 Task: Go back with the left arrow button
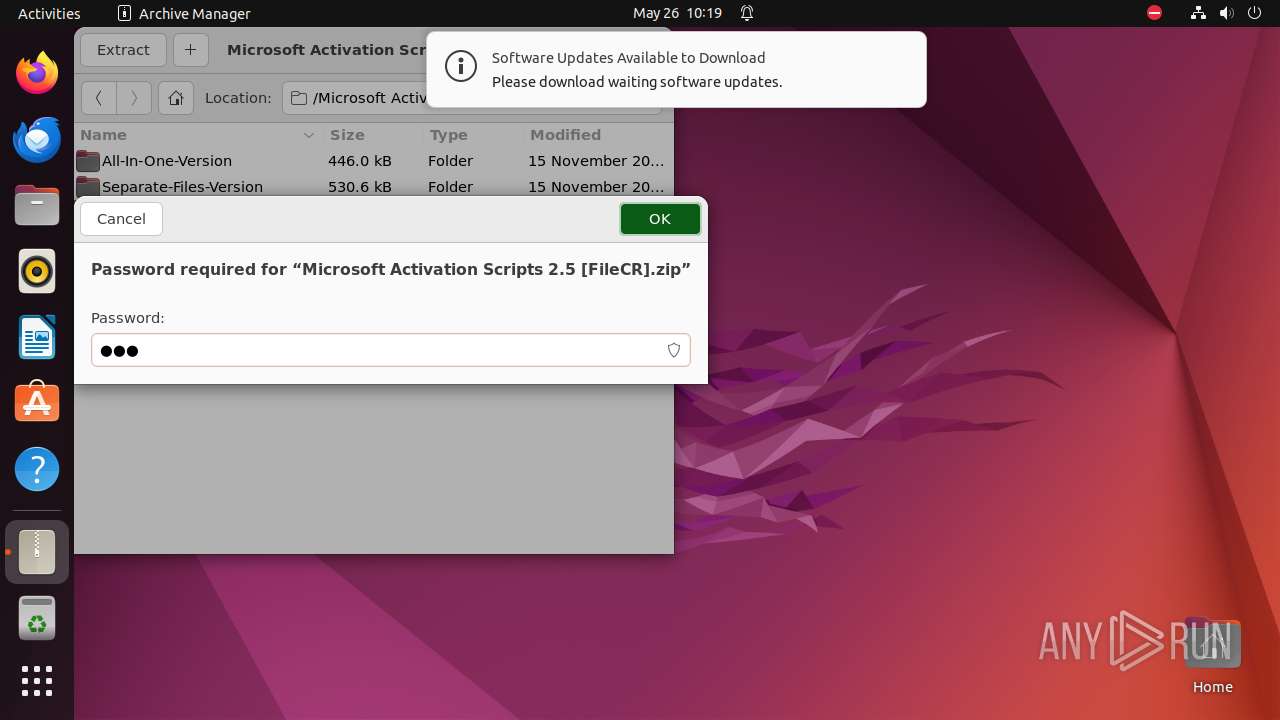pos(98,98)
